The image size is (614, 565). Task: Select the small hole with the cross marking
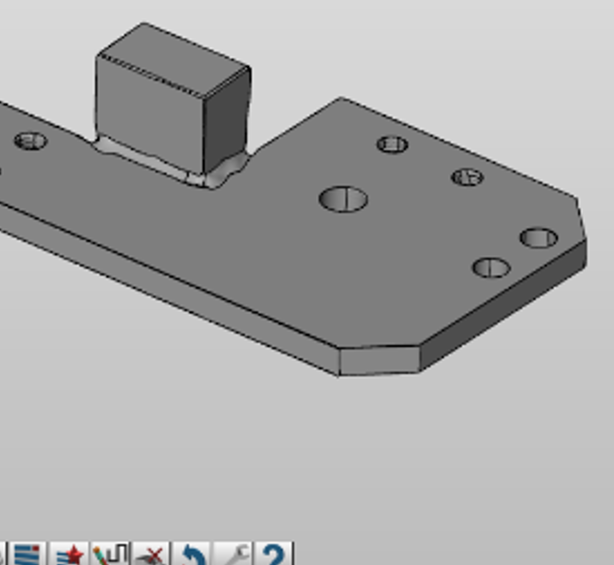pyautogui.click(x=467, y=178)
